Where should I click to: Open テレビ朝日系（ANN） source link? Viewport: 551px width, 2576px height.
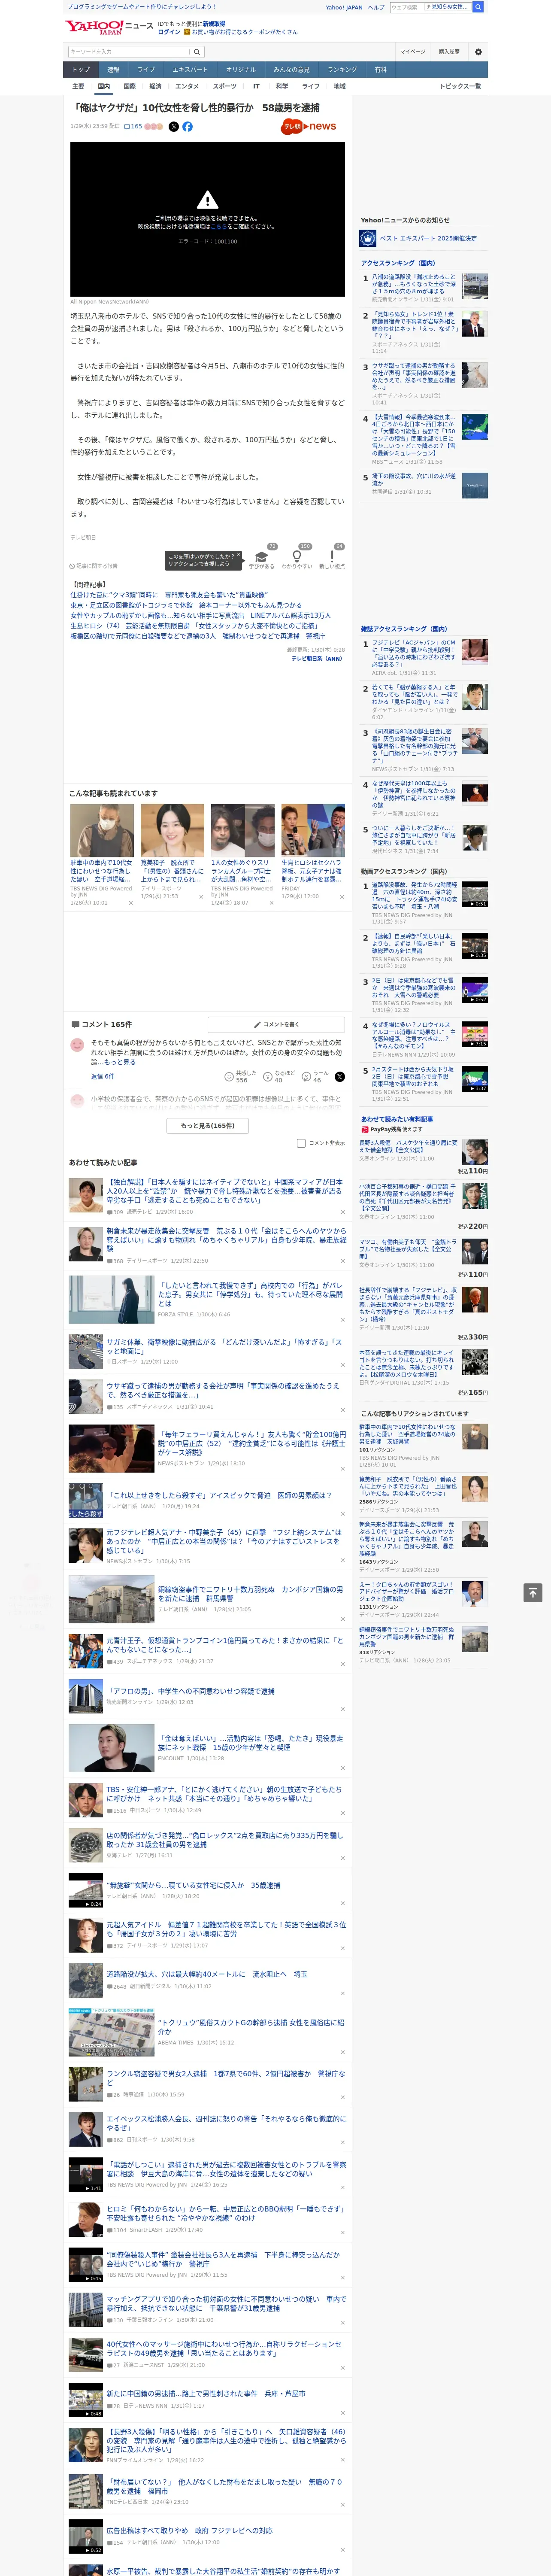(x=317, y=659)
